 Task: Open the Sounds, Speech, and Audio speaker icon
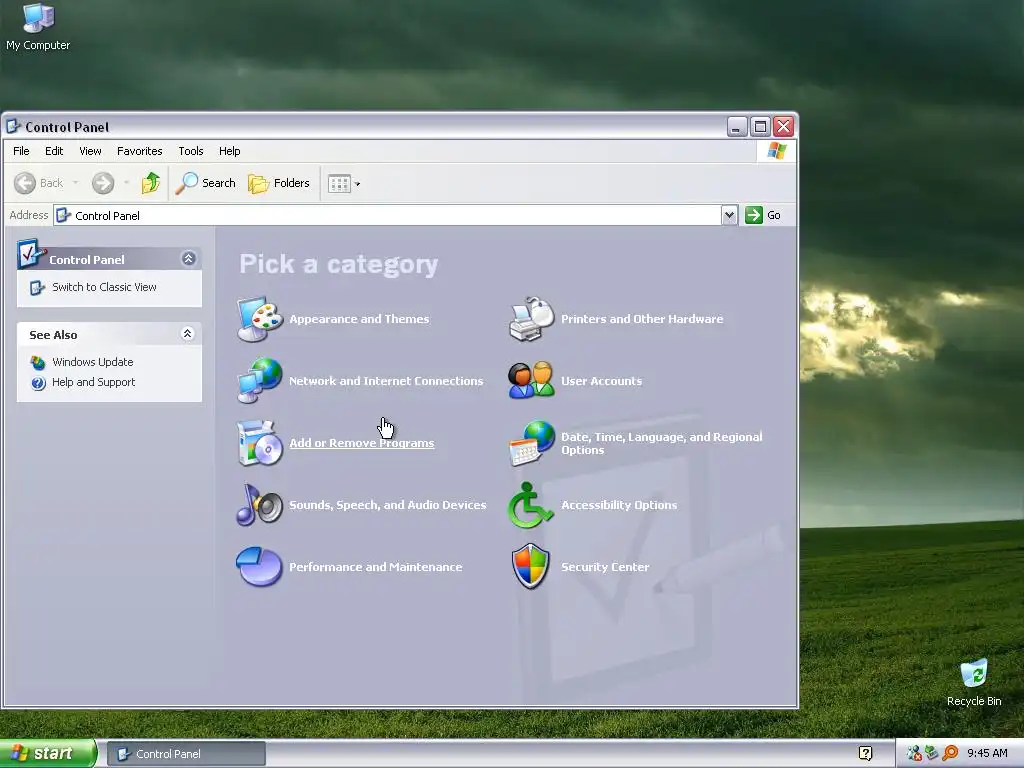coord(259,505)
